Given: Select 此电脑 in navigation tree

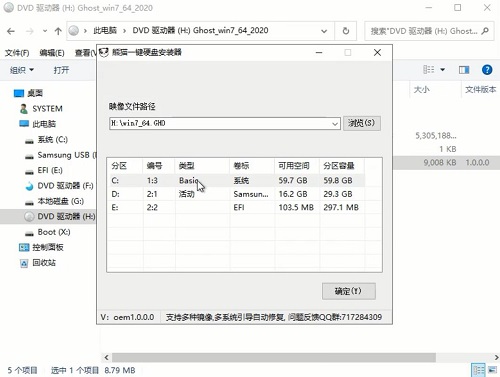Looking at the screenshot, I should tap(44, 124).
